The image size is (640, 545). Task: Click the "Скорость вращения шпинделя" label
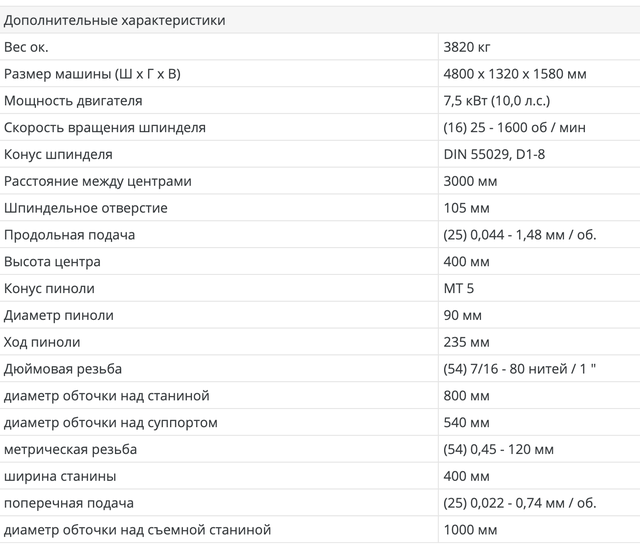pyautogui.click(x=105, y=128)
